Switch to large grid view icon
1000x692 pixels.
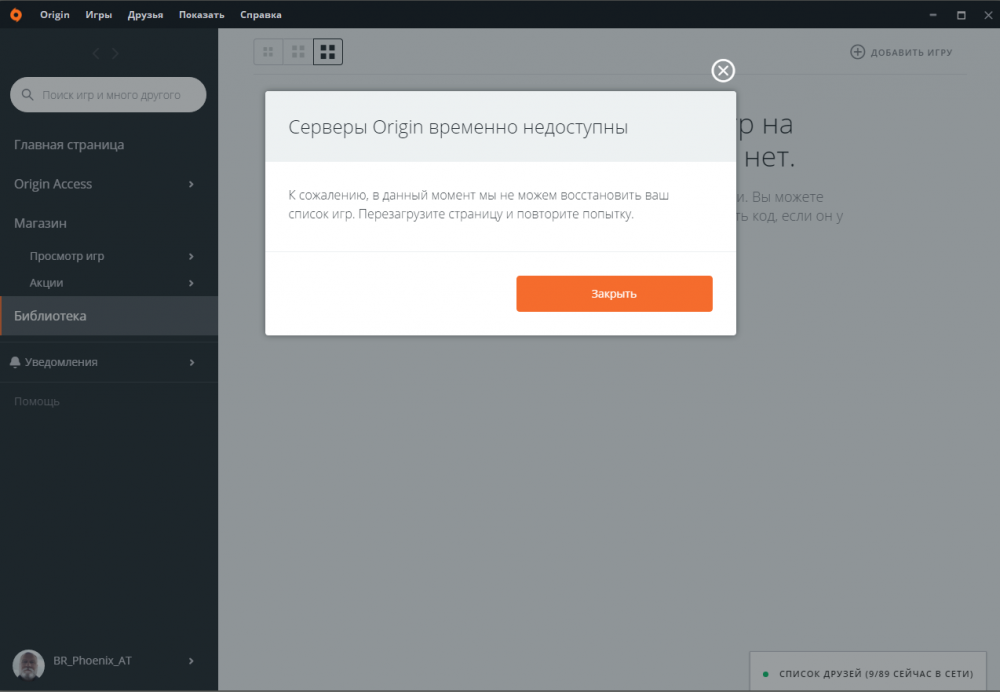tap(328, 52)
